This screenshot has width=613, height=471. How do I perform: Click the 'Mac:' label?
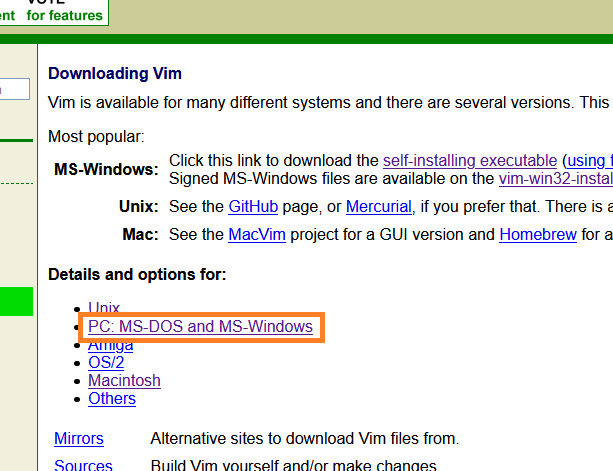pyautogui.click(x=140, y=235)
